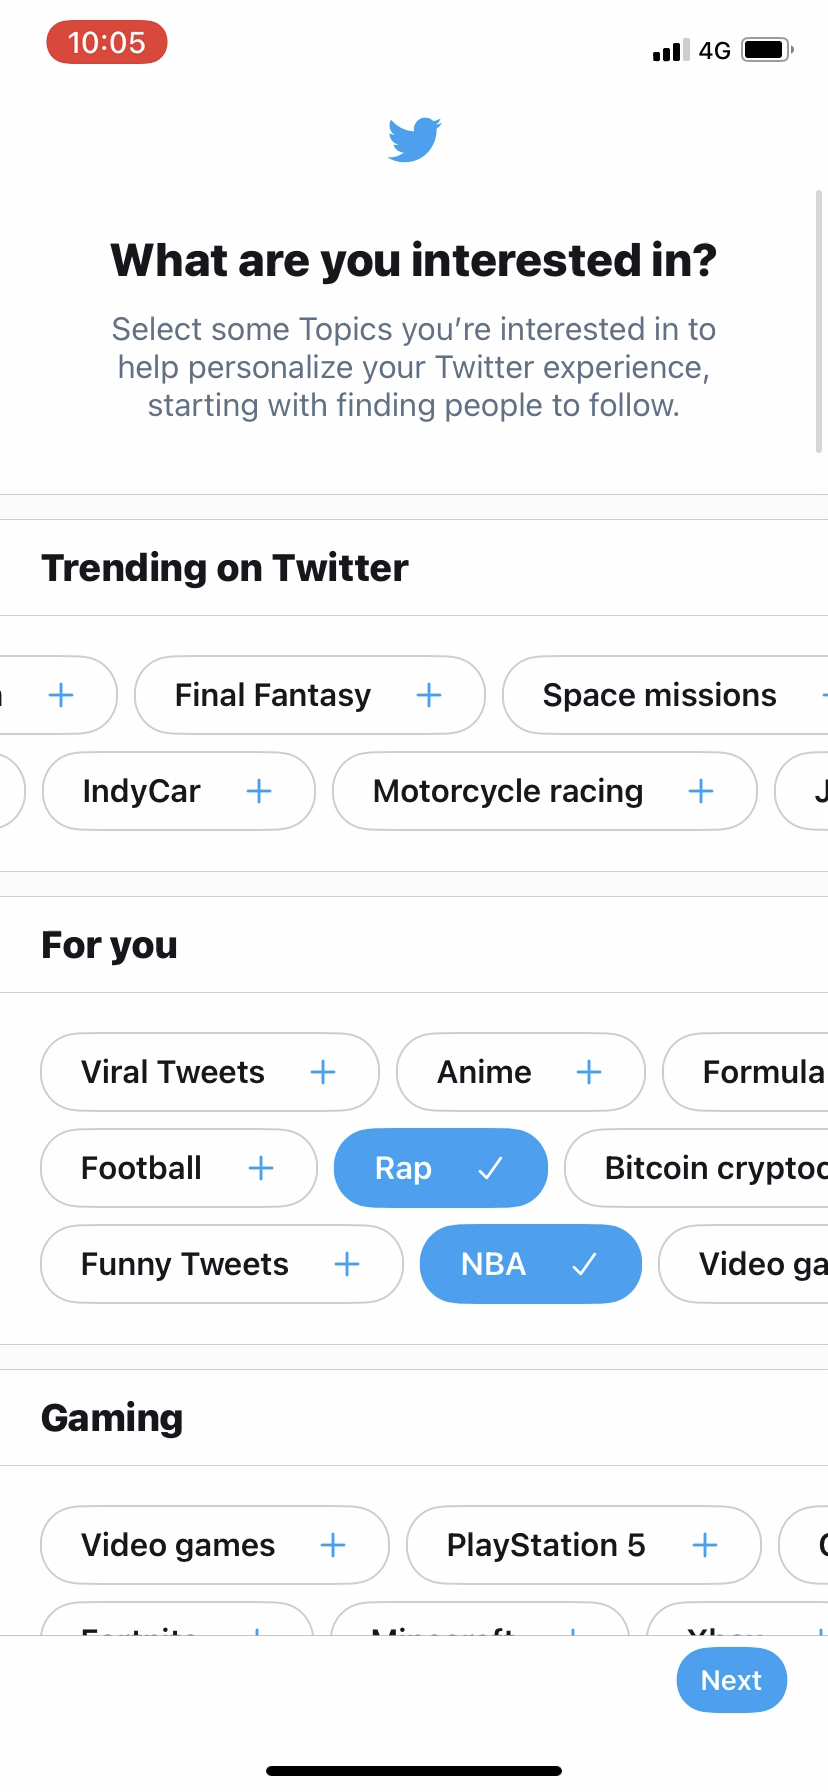Add Motorcycle racing via the plus icon

[x=700, y=790]
